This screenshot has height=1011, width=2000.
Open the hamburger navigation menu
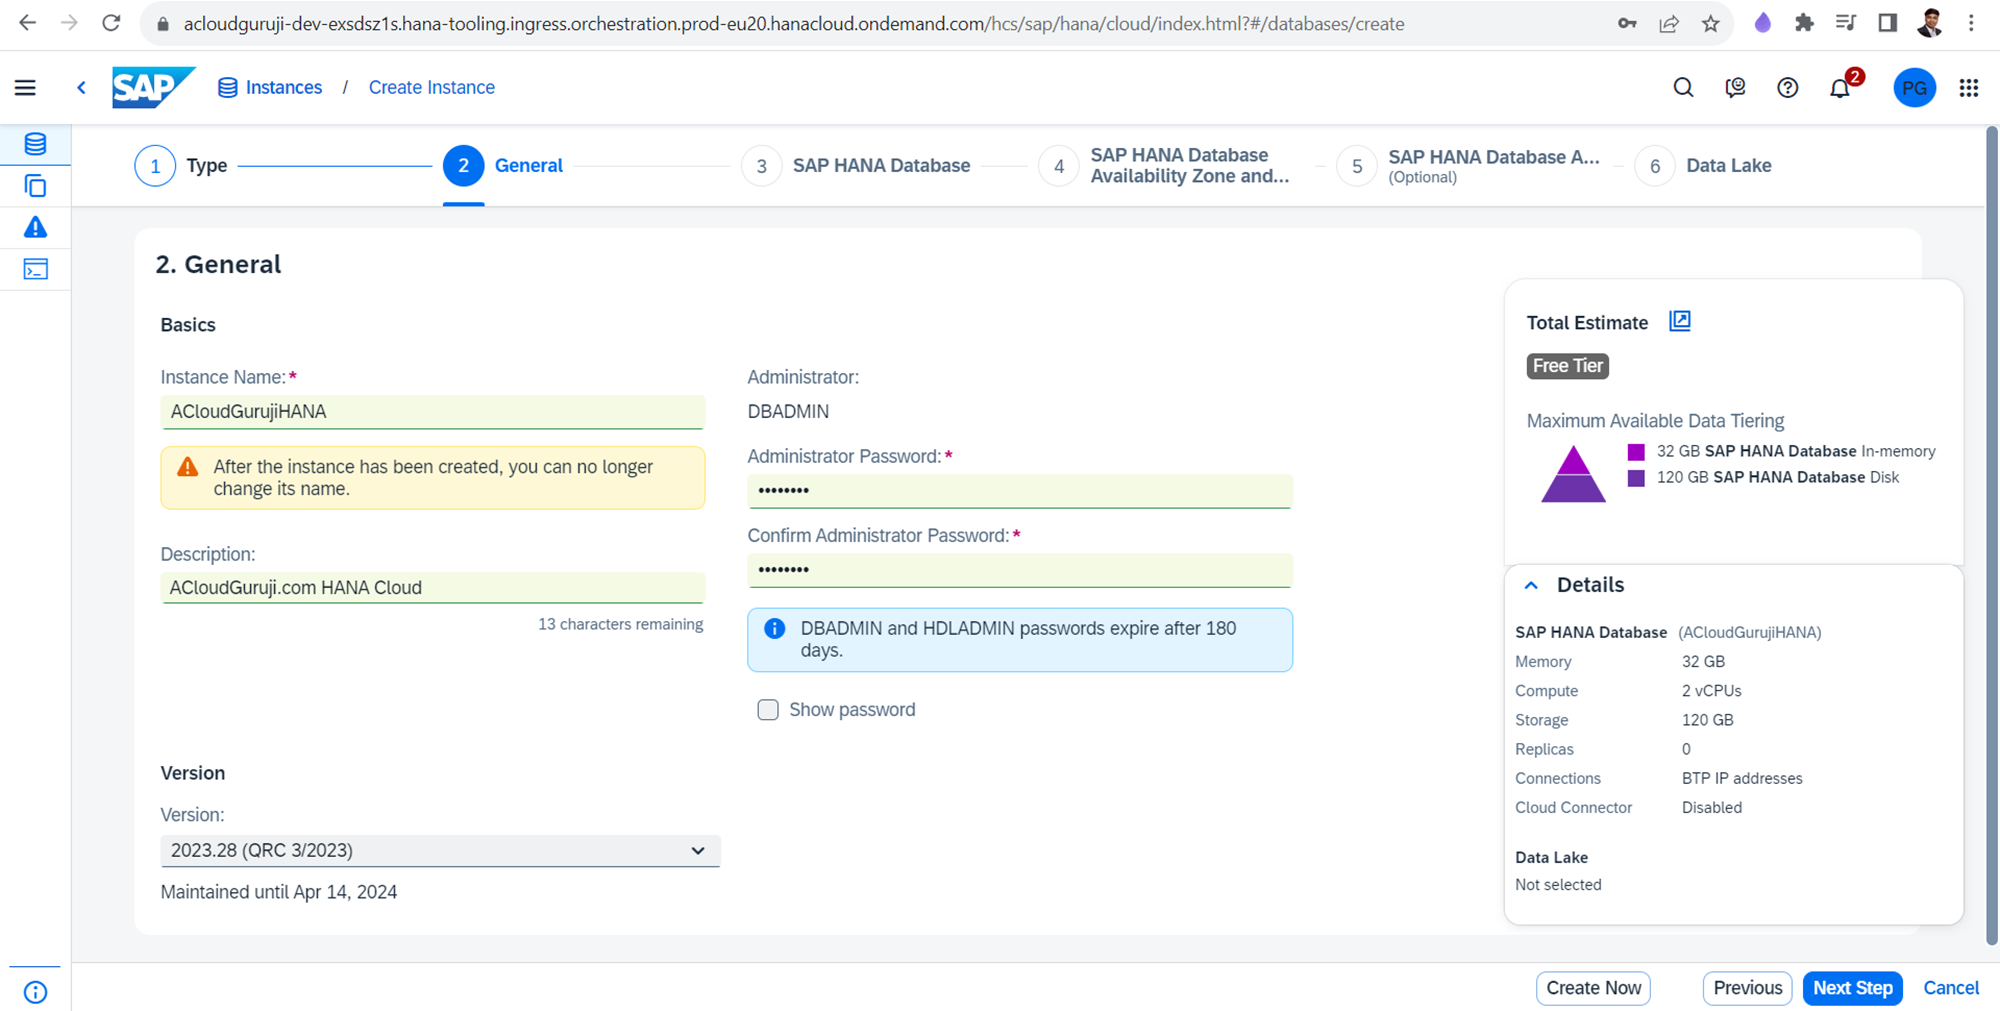pos(25,88)
